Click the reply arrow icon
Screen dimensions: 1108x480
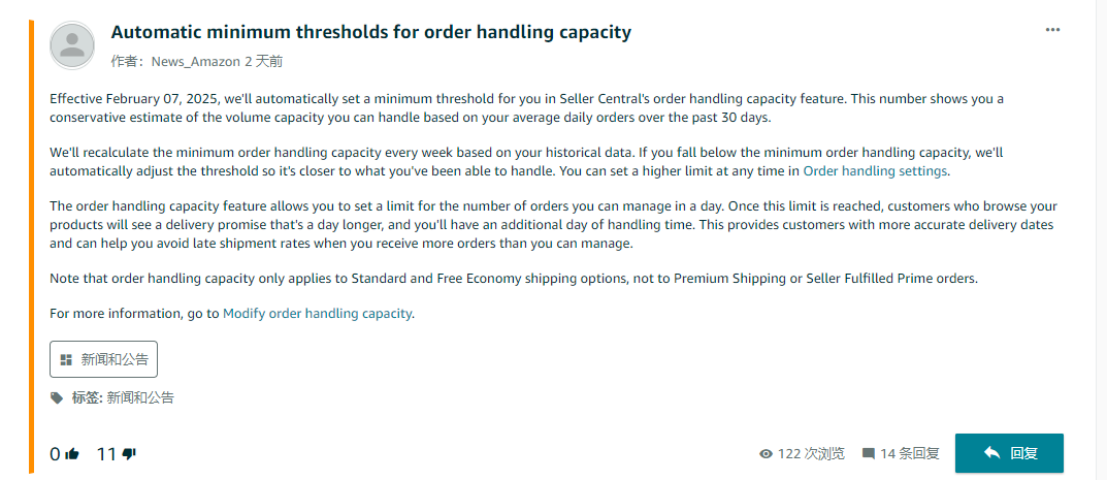tap(991, 453)
